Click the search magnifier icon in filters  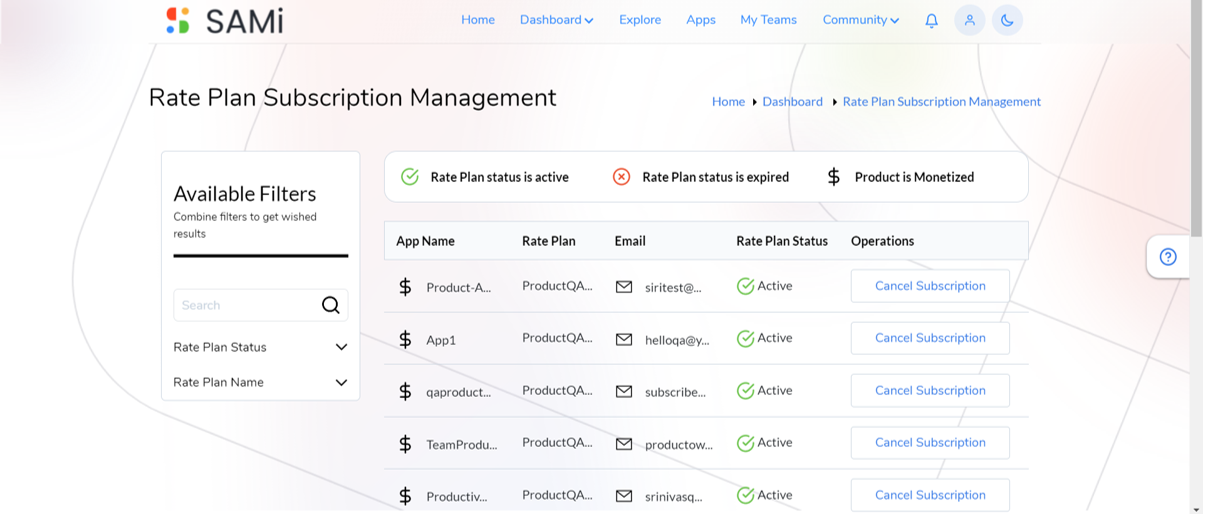click(x=330, y=305)
